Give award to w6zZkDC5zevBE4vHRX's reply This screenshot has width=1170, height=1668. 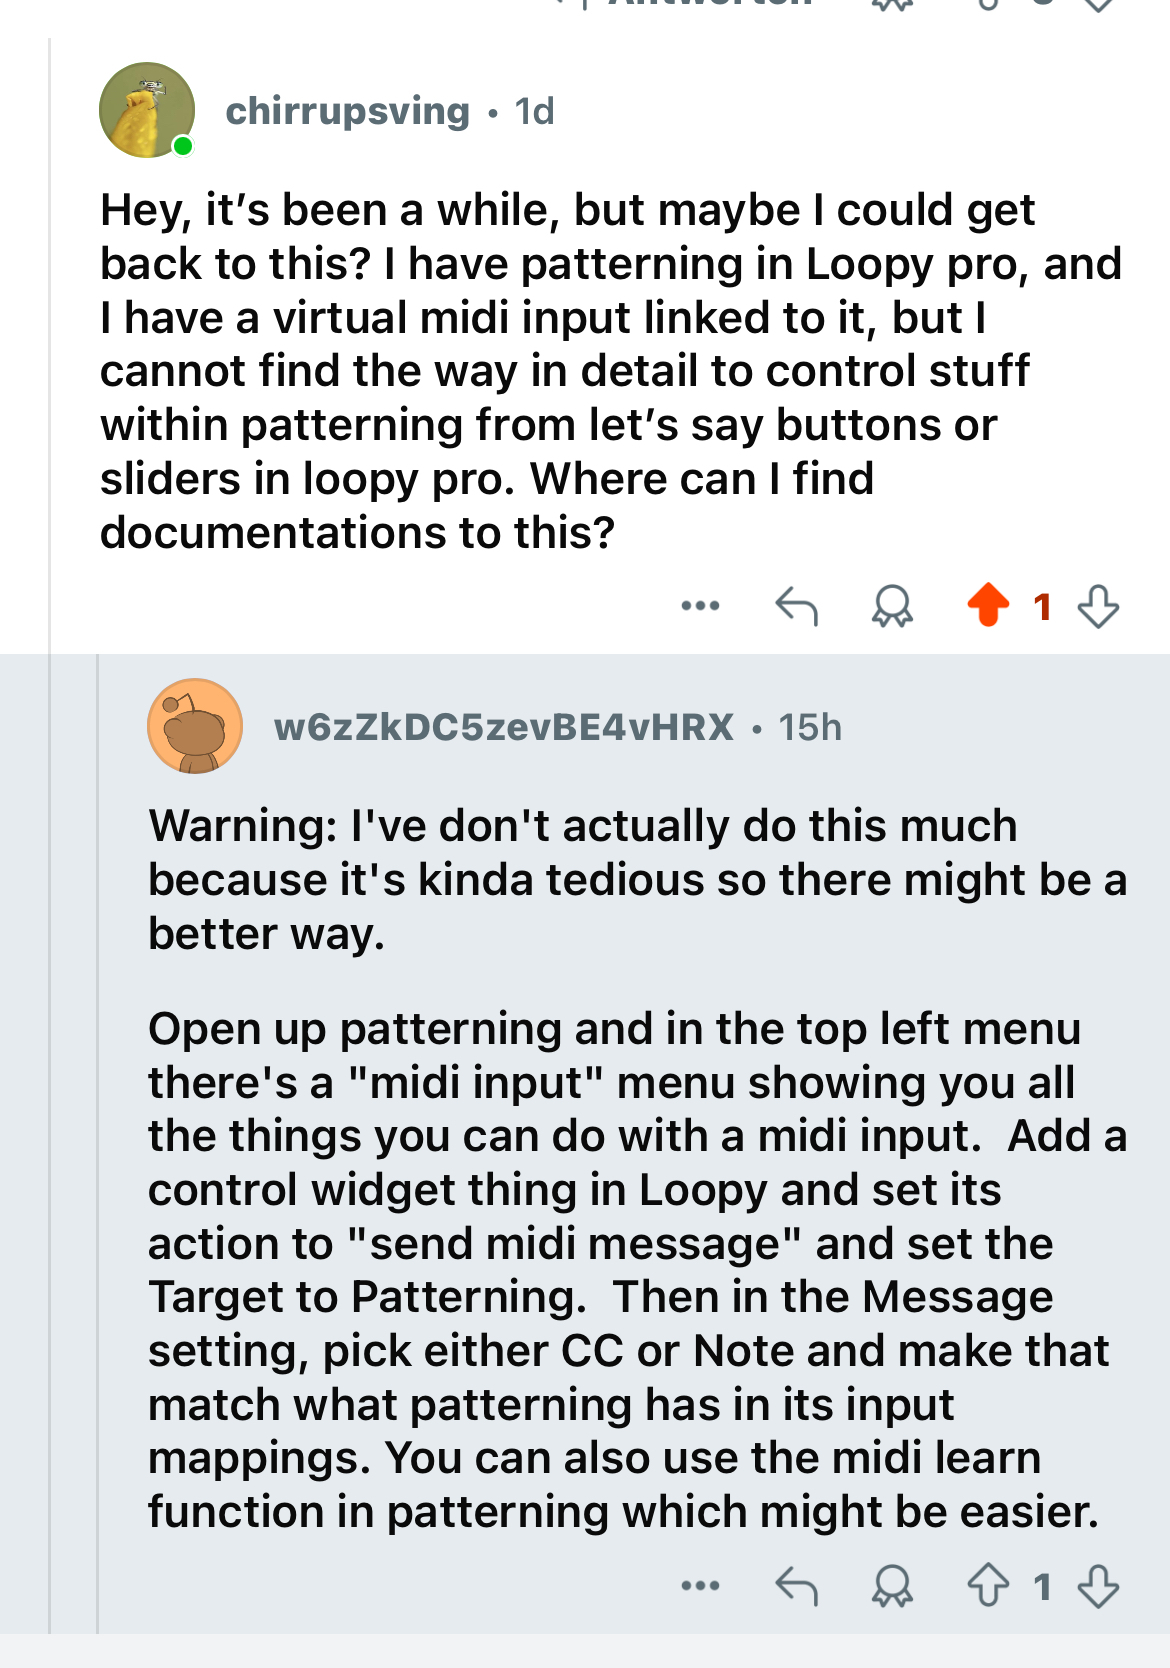tap(892, 1586)
